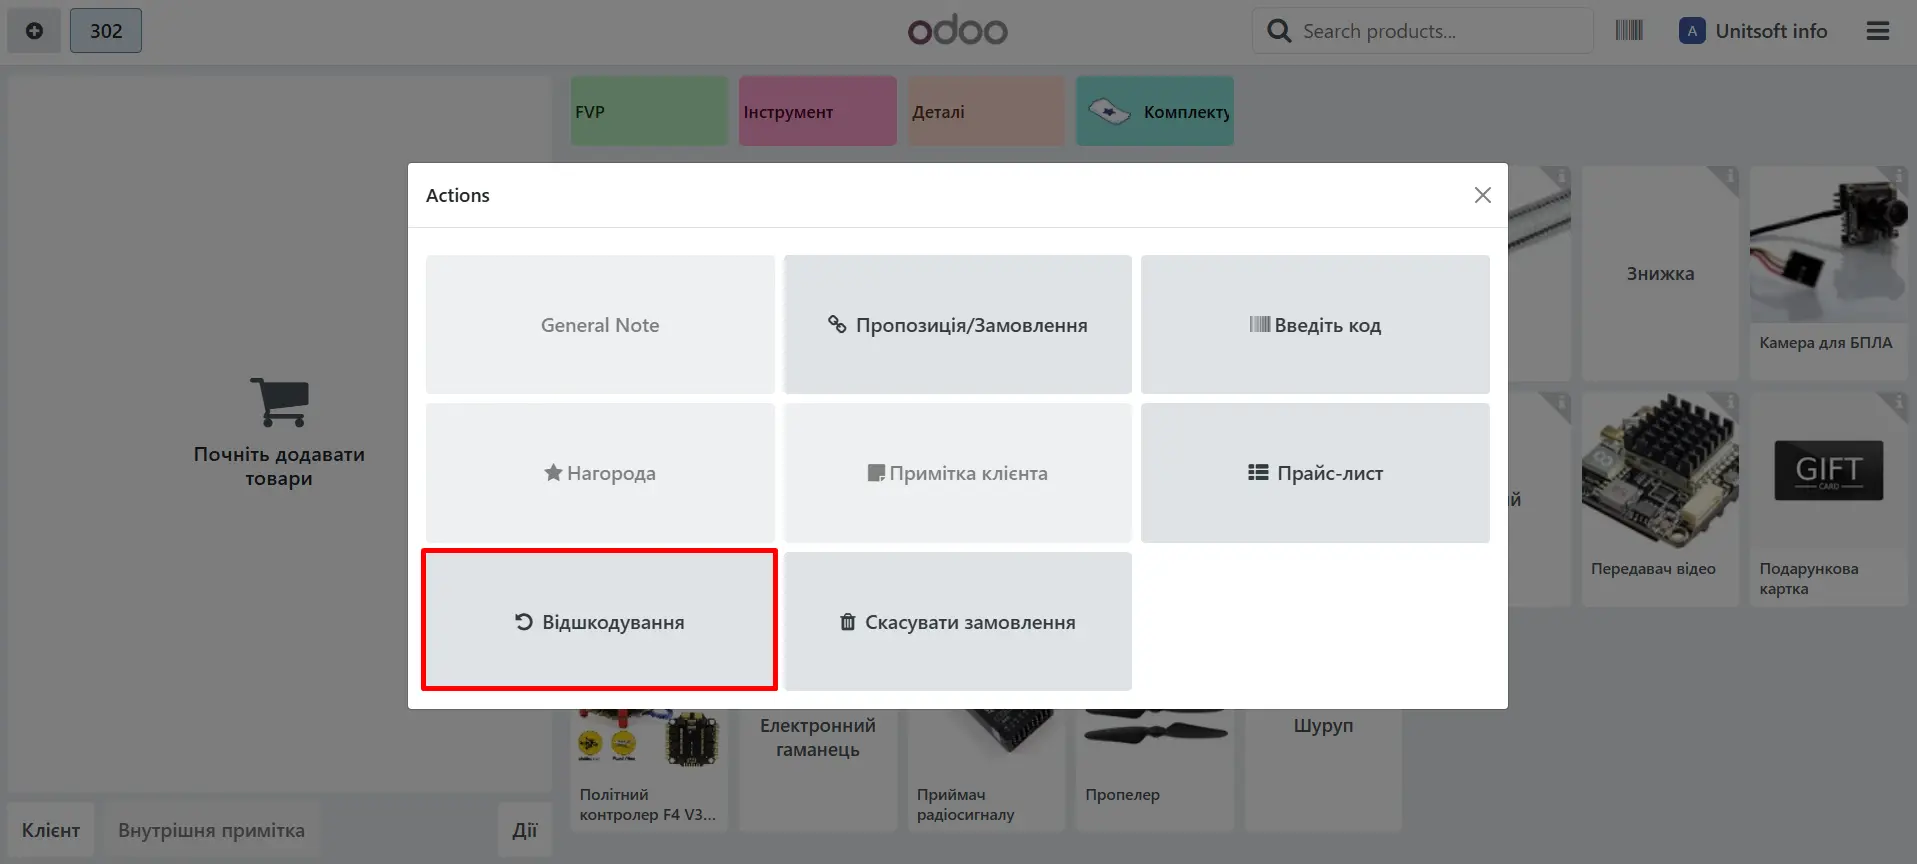The height and width of the screenshot is (864, 1917).
Task: Click Примітка клієнта action
Action: [957, 473]
